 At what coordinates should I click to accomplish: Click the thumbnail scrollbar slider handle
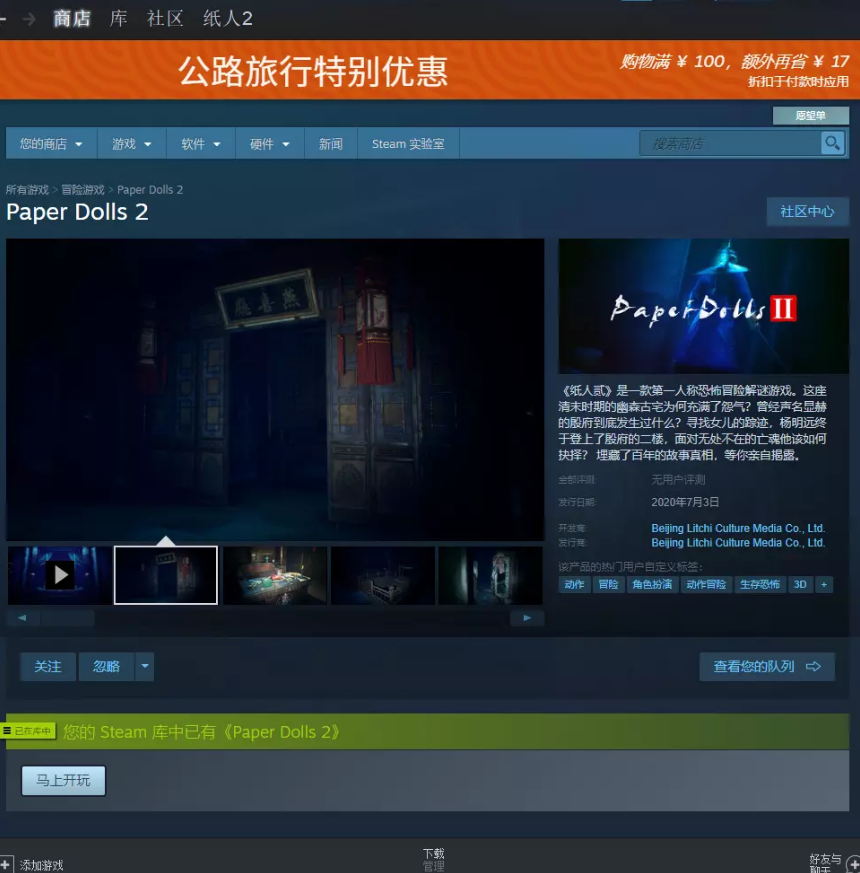[x=68, y=618]
